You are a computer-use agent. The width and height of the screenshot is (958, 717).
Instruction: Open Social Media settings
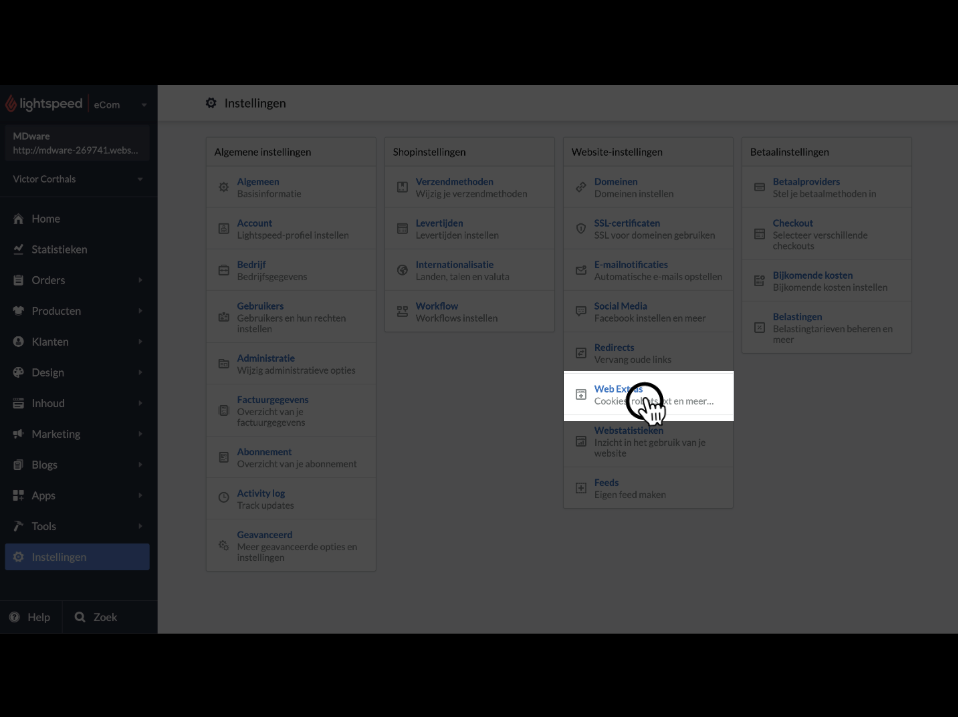pos(621,306)
